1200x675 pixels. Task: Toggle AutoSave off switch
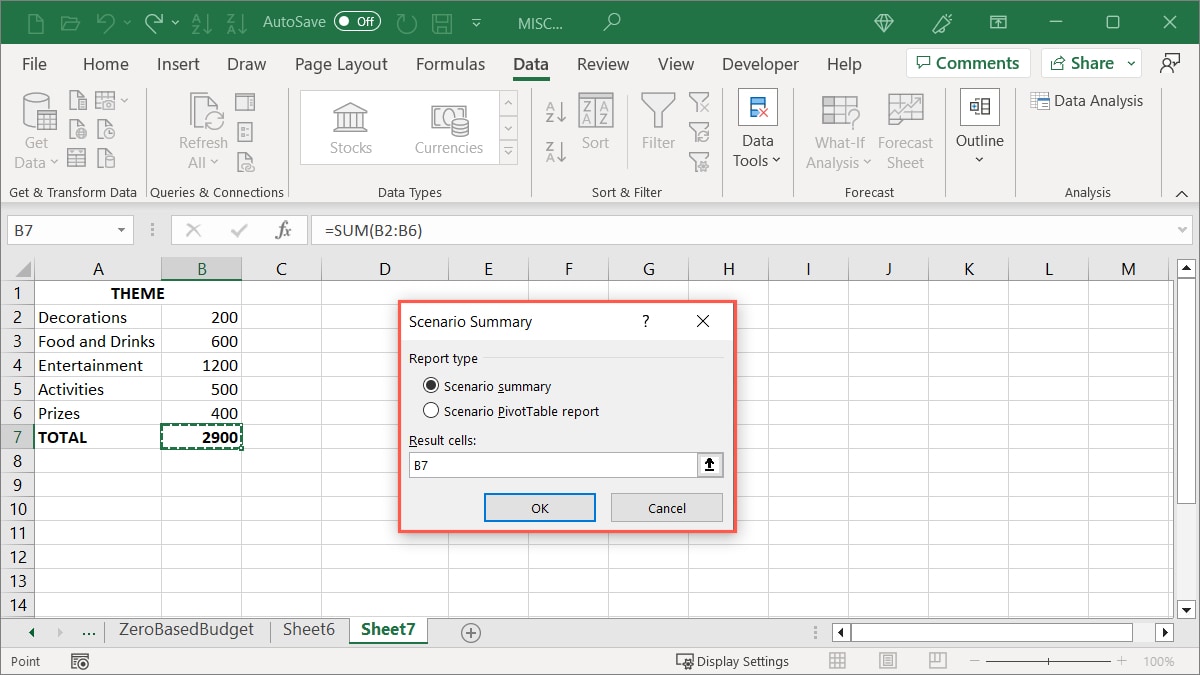pyautogui.click(x=357, y=21)
